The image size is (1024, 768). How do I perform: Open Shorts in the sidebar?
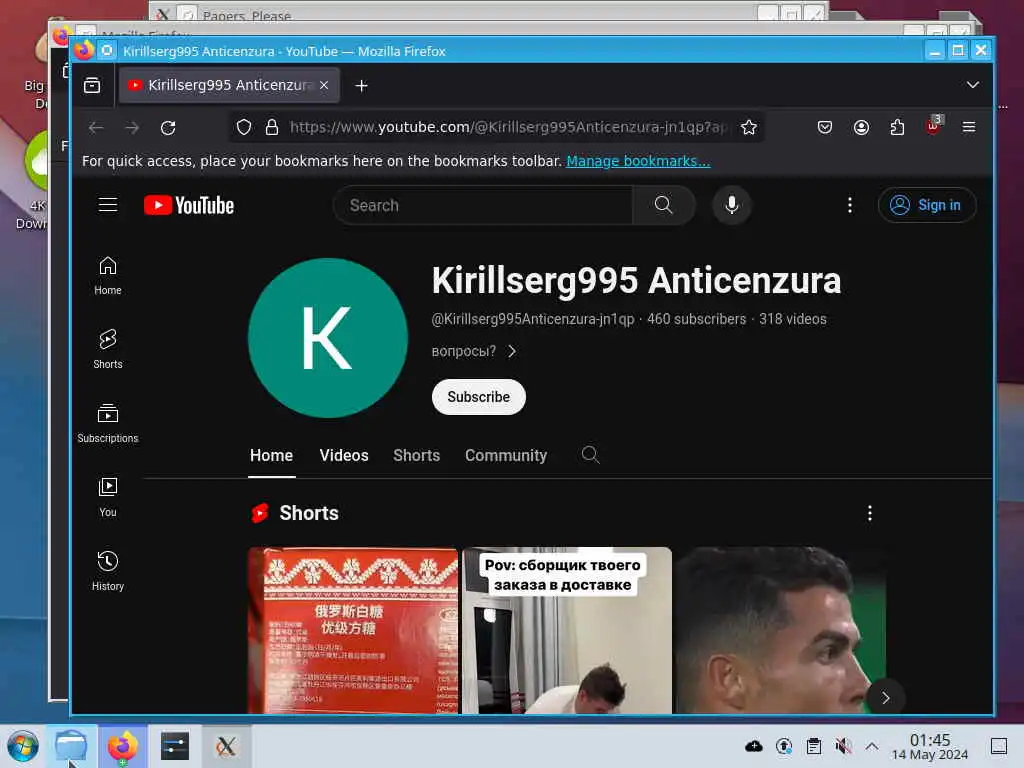(x=108, y=349)
